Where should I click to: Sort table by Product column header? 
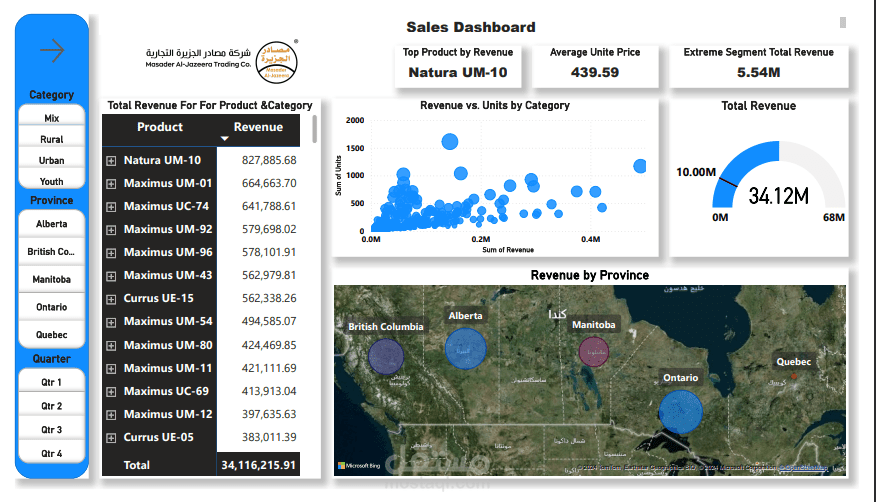(x=160, y=127)
